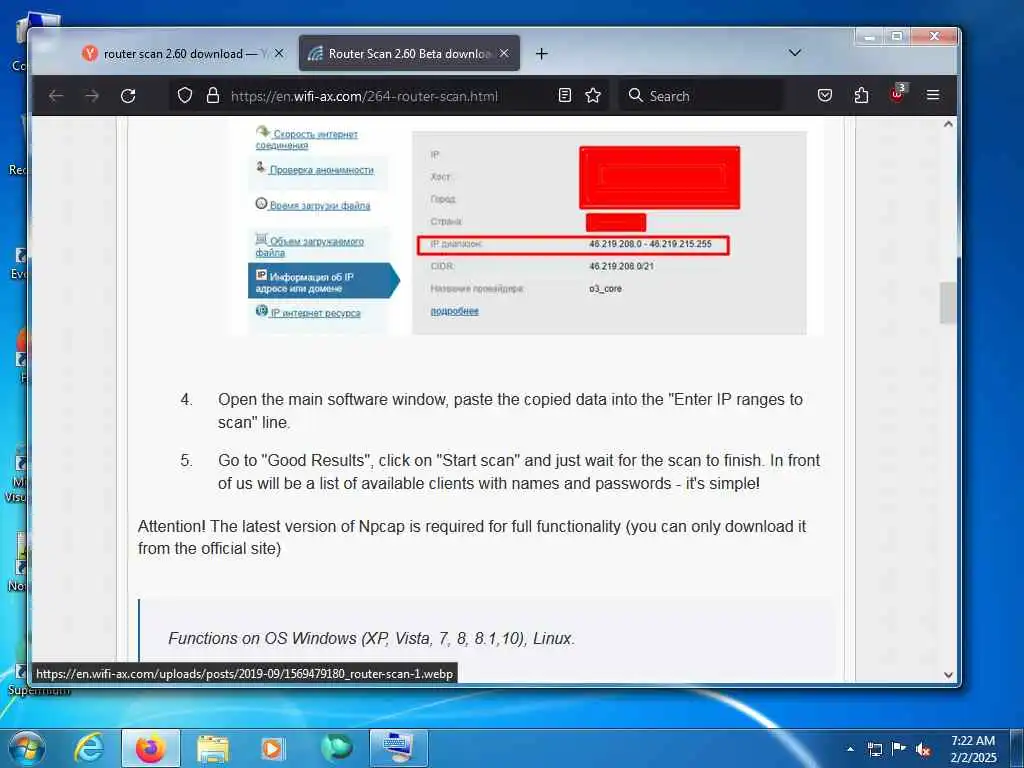
Task: Open the Pocket save icon
Action: coord(825,96)
